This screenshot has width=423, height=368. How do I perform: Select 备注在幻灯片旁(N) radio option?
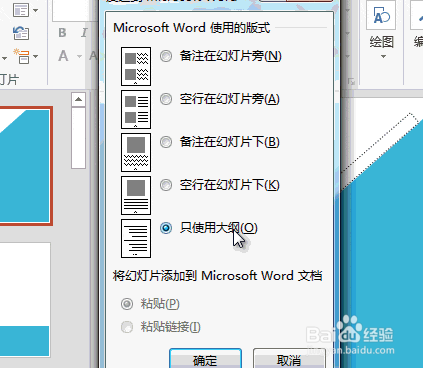click(166, 56)
